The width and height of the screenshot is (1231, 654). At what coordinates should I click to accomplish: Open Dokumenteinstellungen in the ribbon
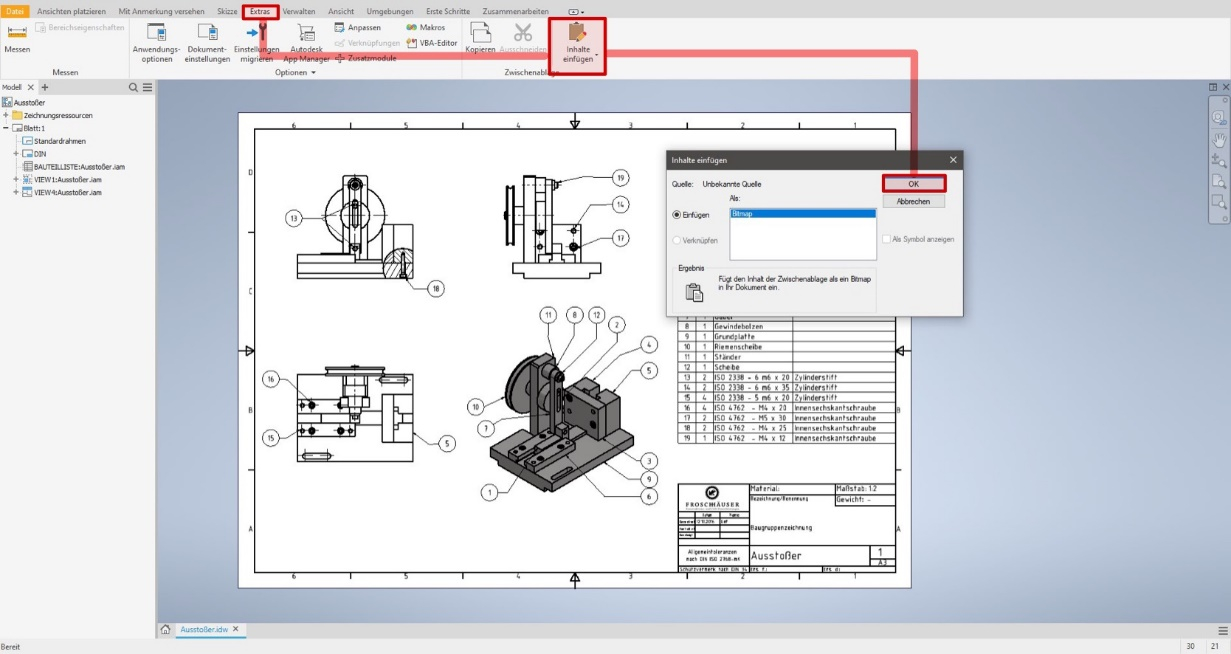tap(208, 43)
